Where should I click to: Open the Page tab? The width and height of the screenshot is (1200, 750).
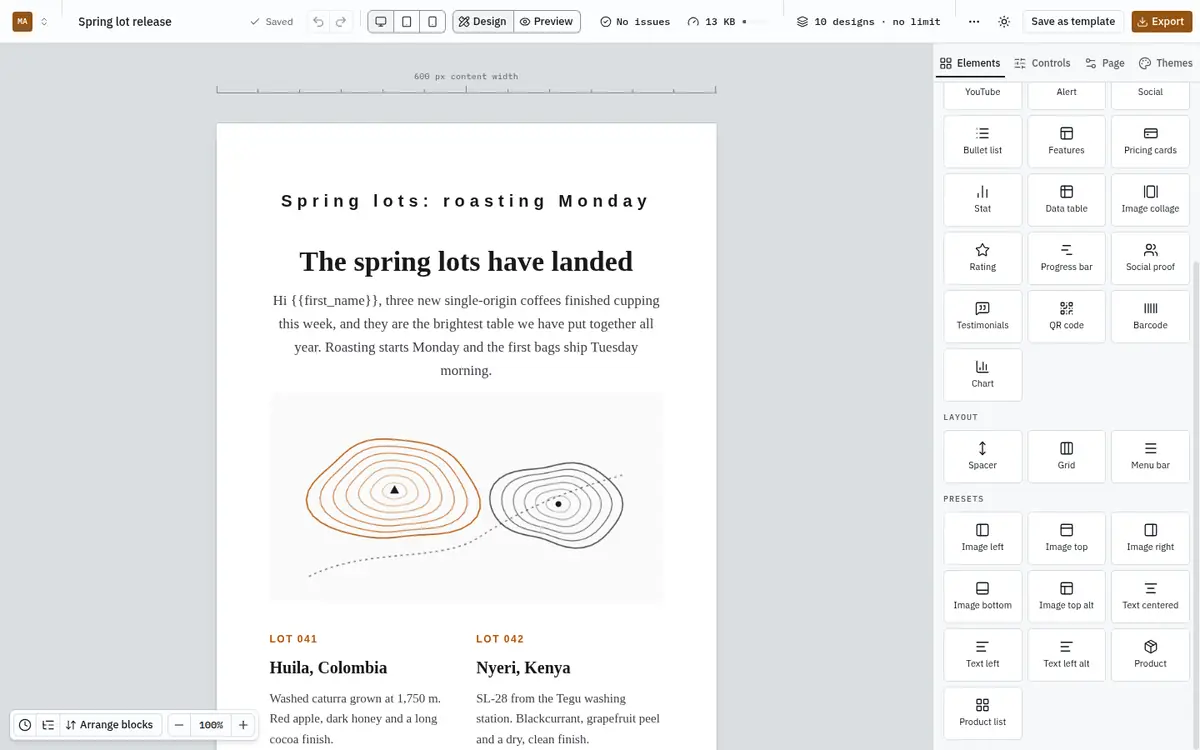pos(1105,63)
